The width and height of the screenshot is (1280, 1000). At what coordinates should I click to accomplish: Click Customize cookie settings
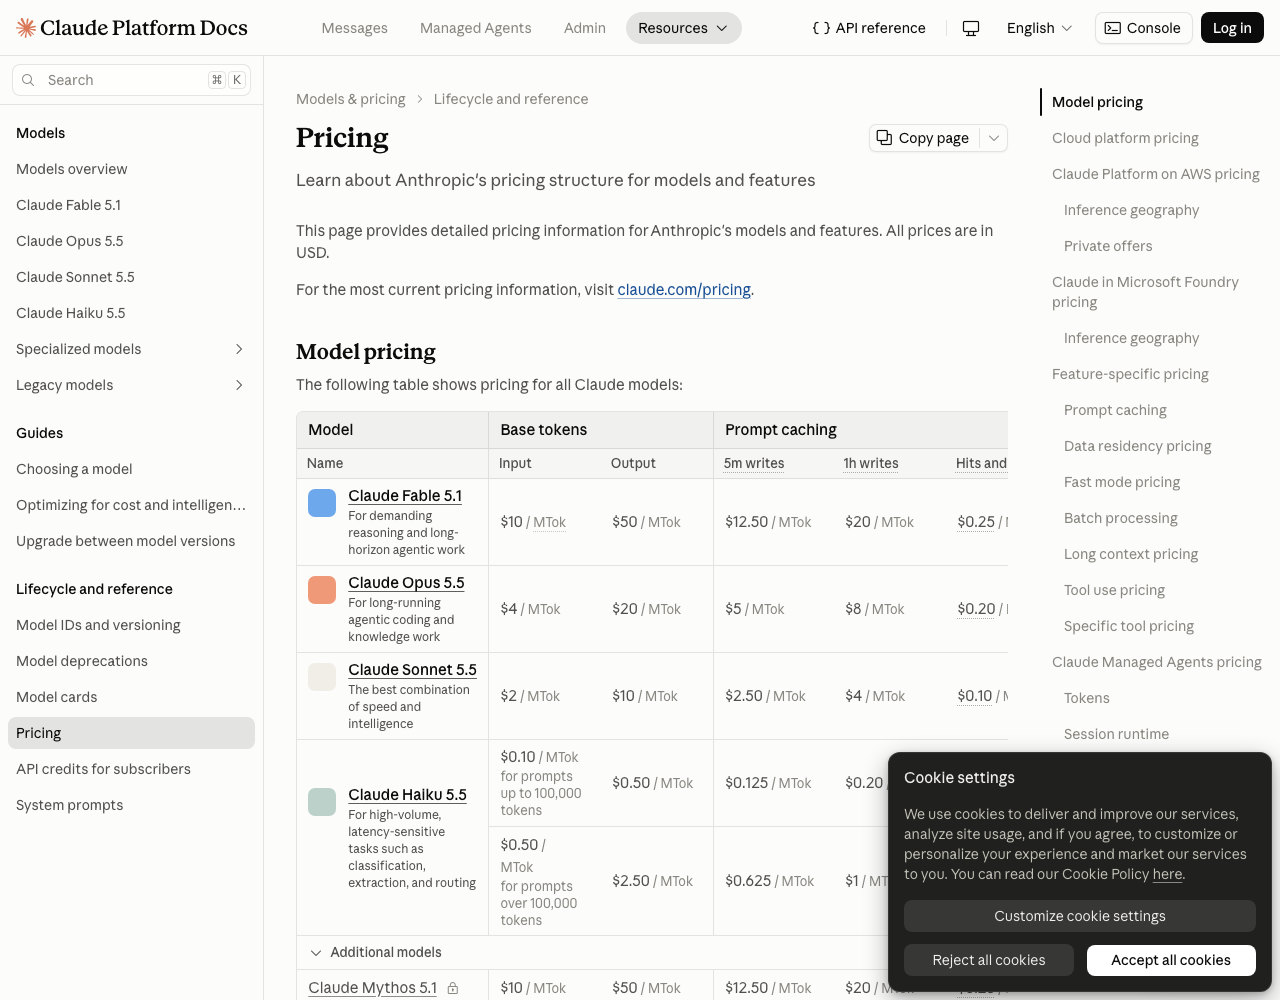[1080, 916]
